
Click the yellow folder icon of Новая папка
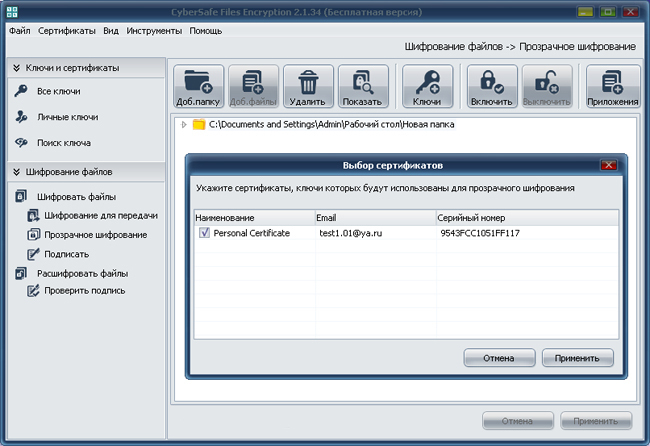pos(199,124)
